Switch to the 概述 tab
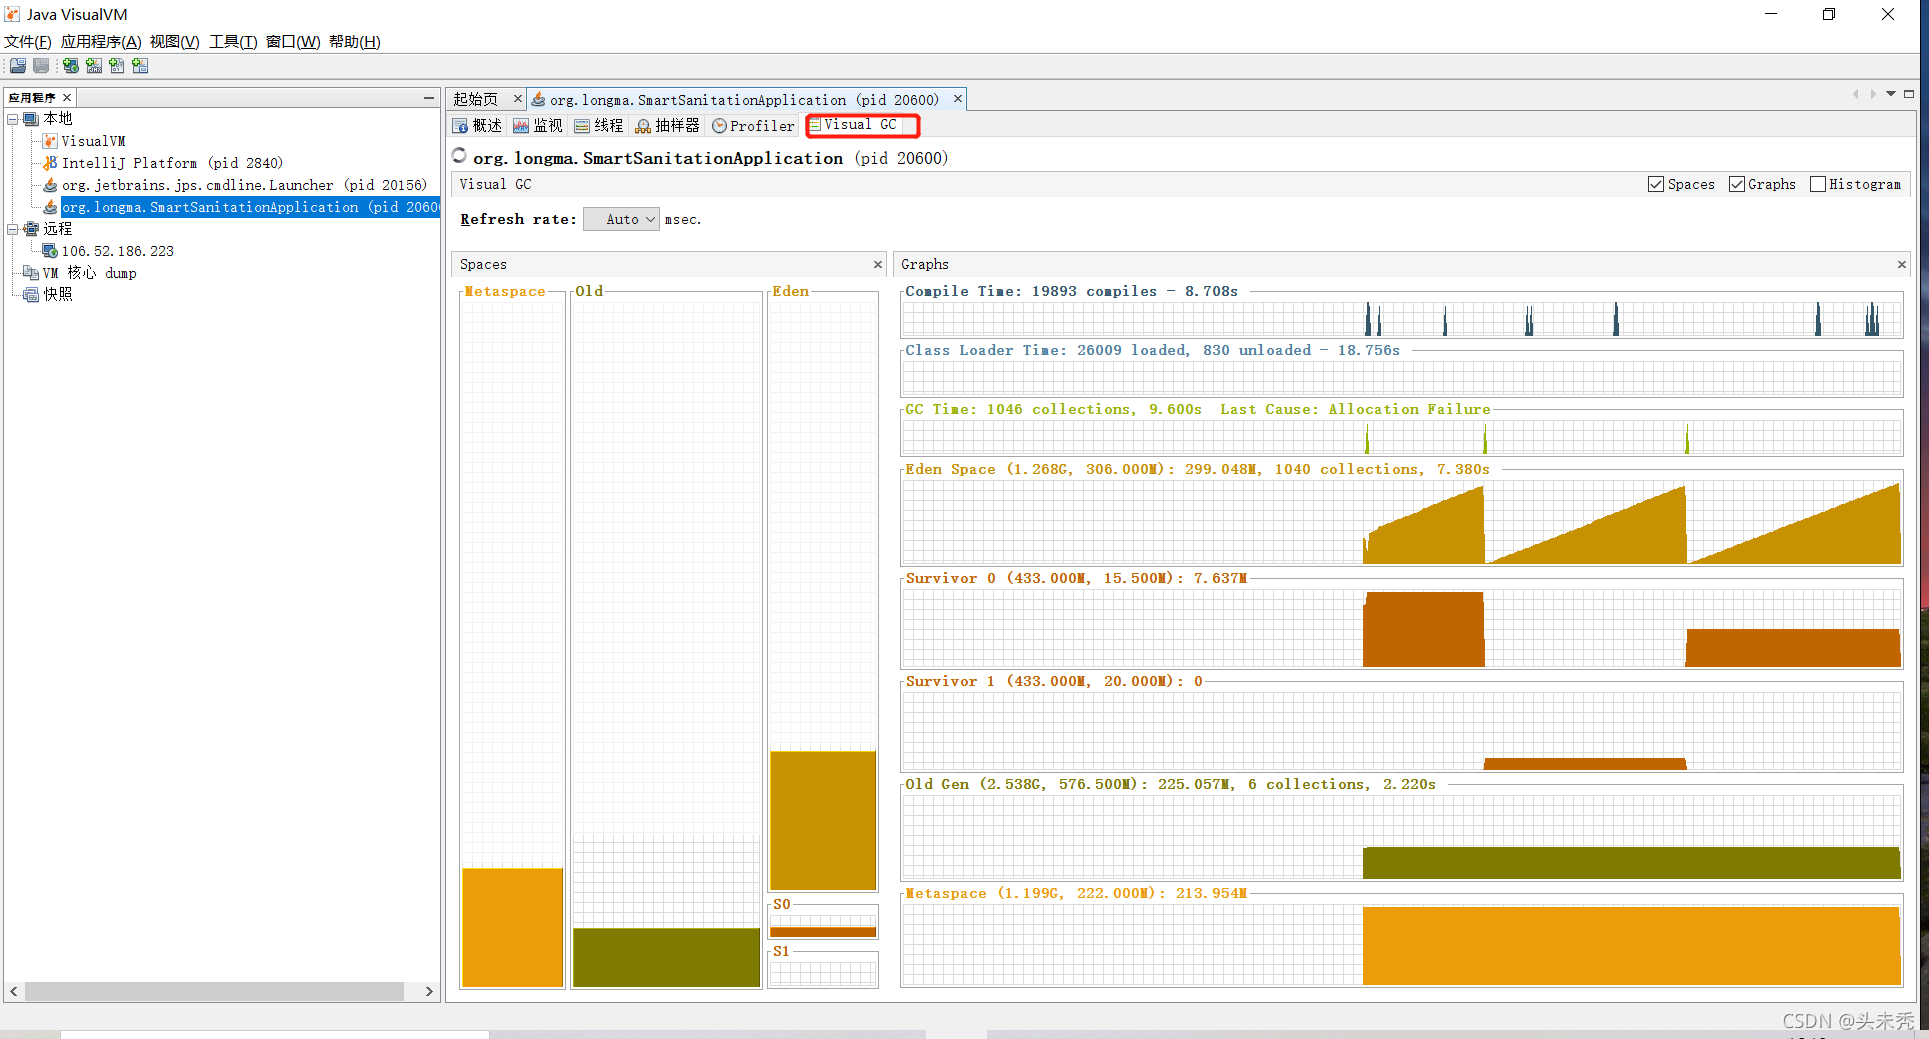Viewport: 1929px width, 1039px height. pos(477,125)
